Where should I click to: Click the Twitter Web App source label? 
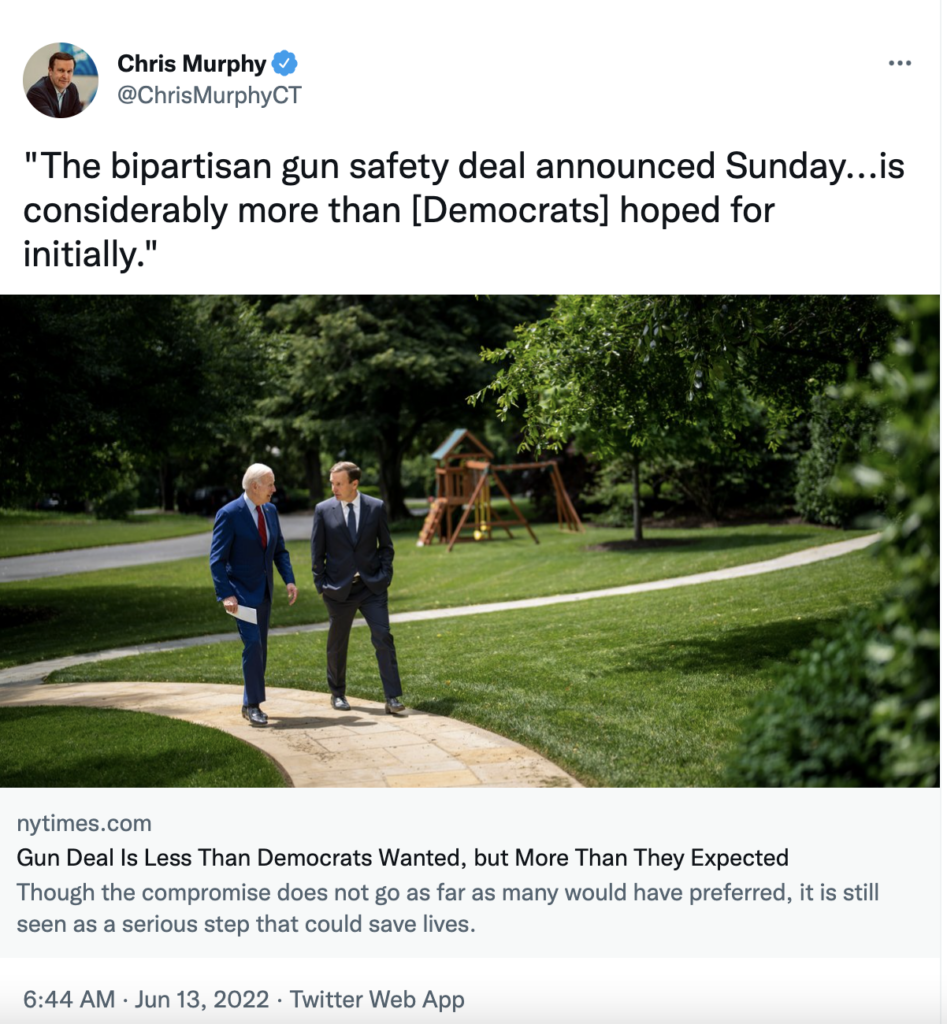[377, 999]
